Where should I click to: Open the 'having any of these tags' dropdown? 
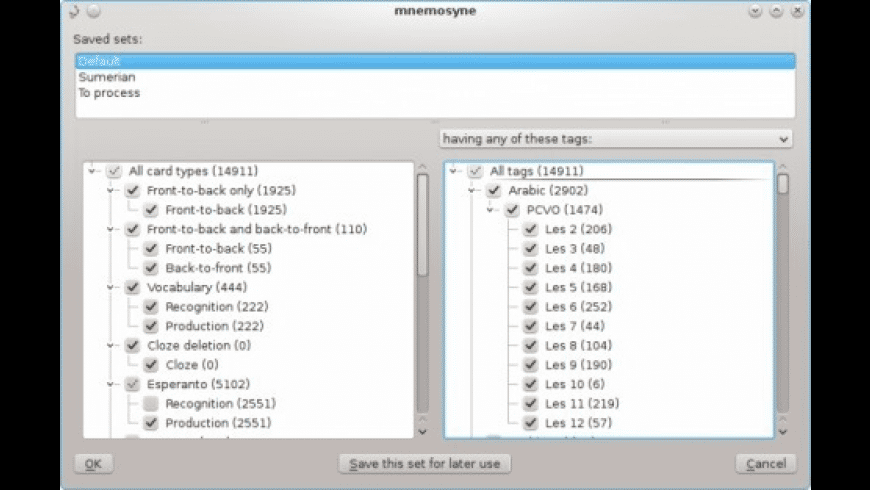point(615,139)
